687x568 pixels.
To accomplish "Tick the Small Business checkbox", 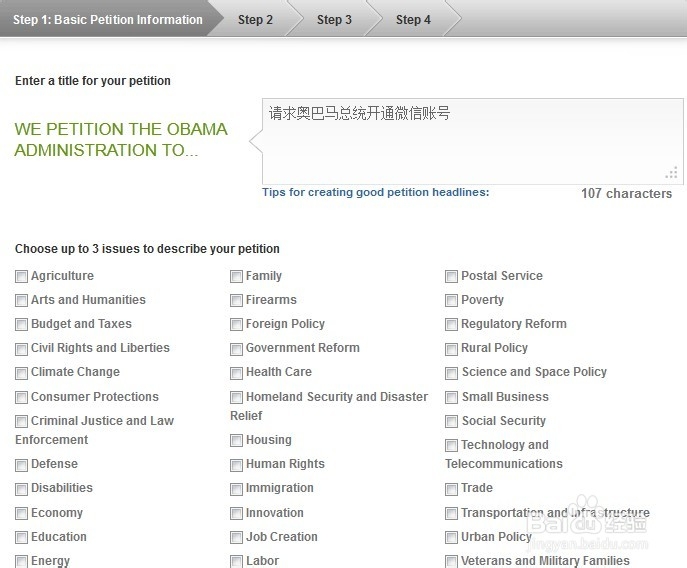I will (452, 398).
